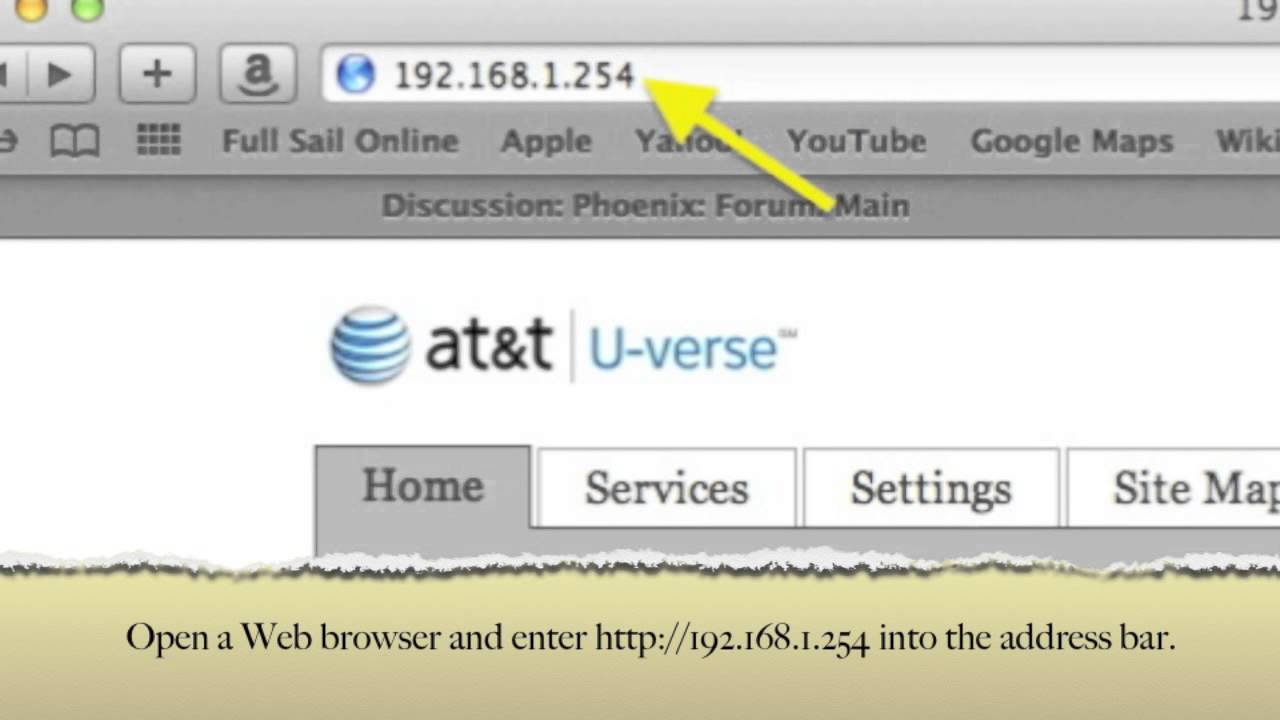Click the yellow minimize window button
Image resolution: width=1280 pixels, height=720 pixels.
click(32, 9)
